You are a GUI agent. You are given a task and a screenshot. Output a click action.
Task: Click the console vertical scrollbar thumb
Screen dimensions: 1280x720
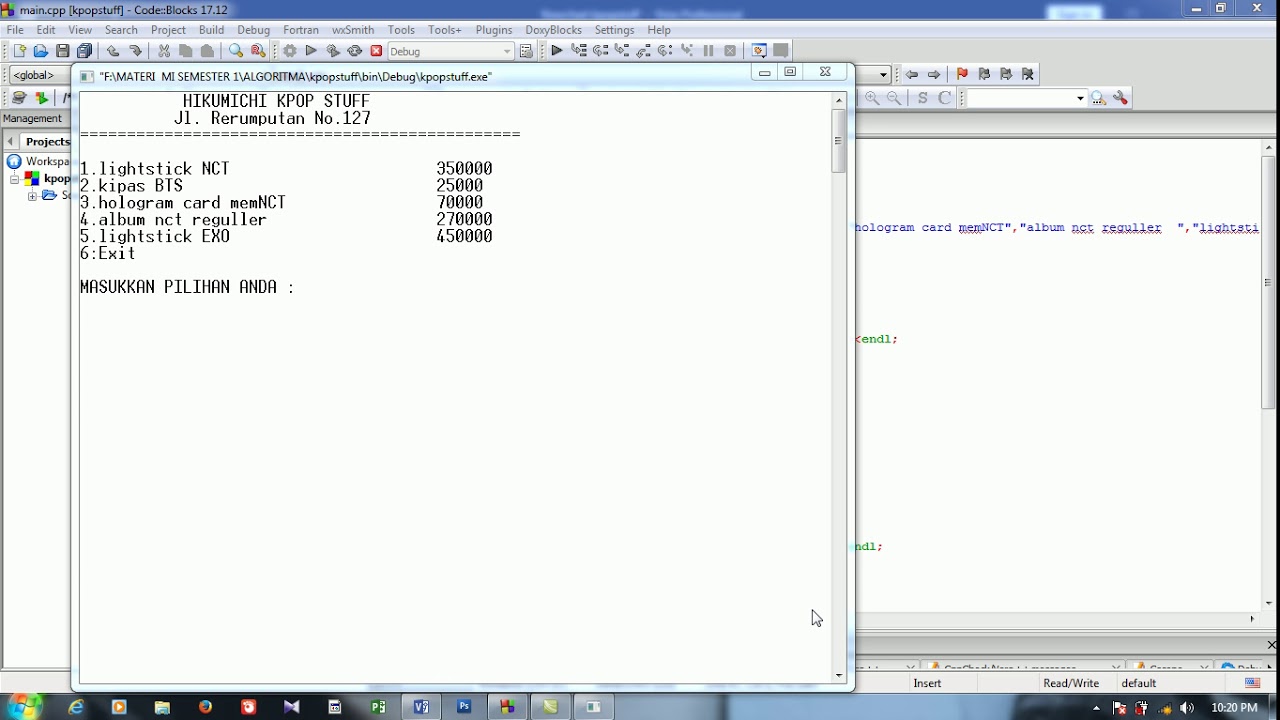838,140
